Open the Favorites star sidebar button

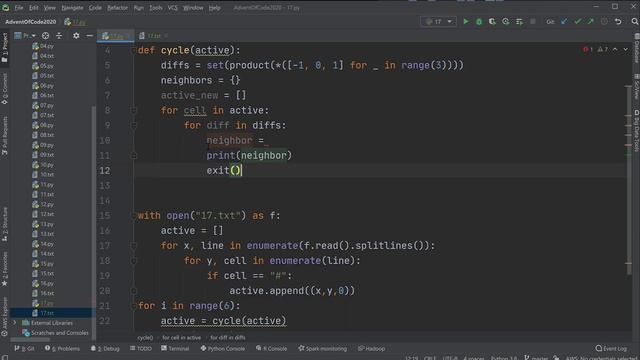point(4,269)
